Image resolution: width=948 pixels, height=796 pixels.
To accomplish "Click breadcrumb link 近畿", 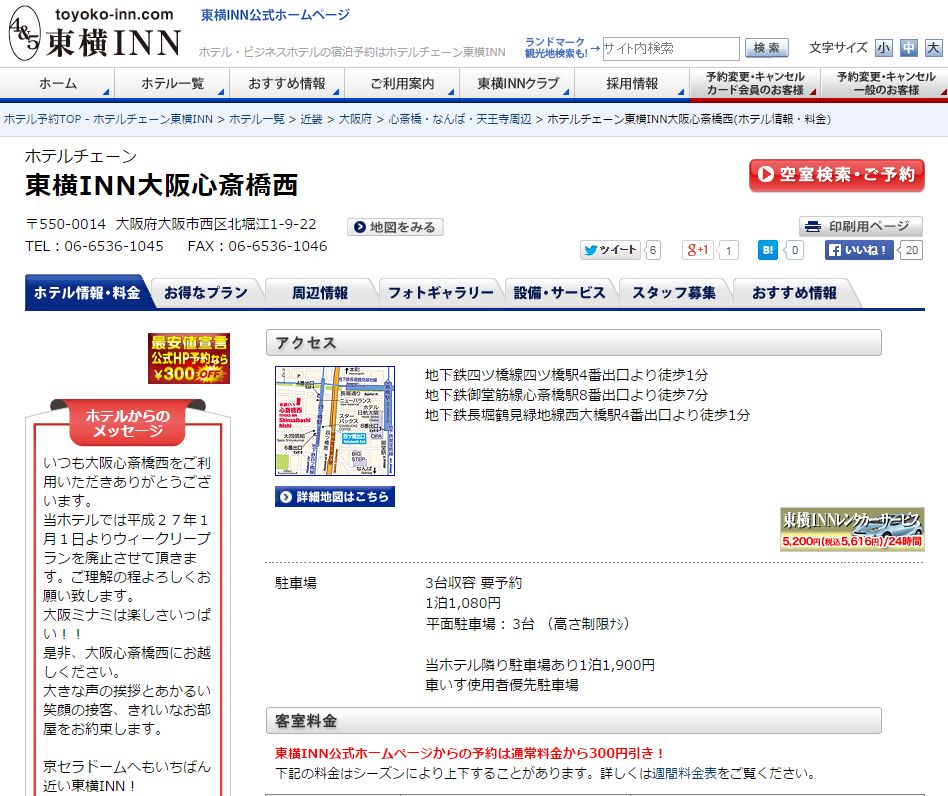I will (x=311, y=119).
